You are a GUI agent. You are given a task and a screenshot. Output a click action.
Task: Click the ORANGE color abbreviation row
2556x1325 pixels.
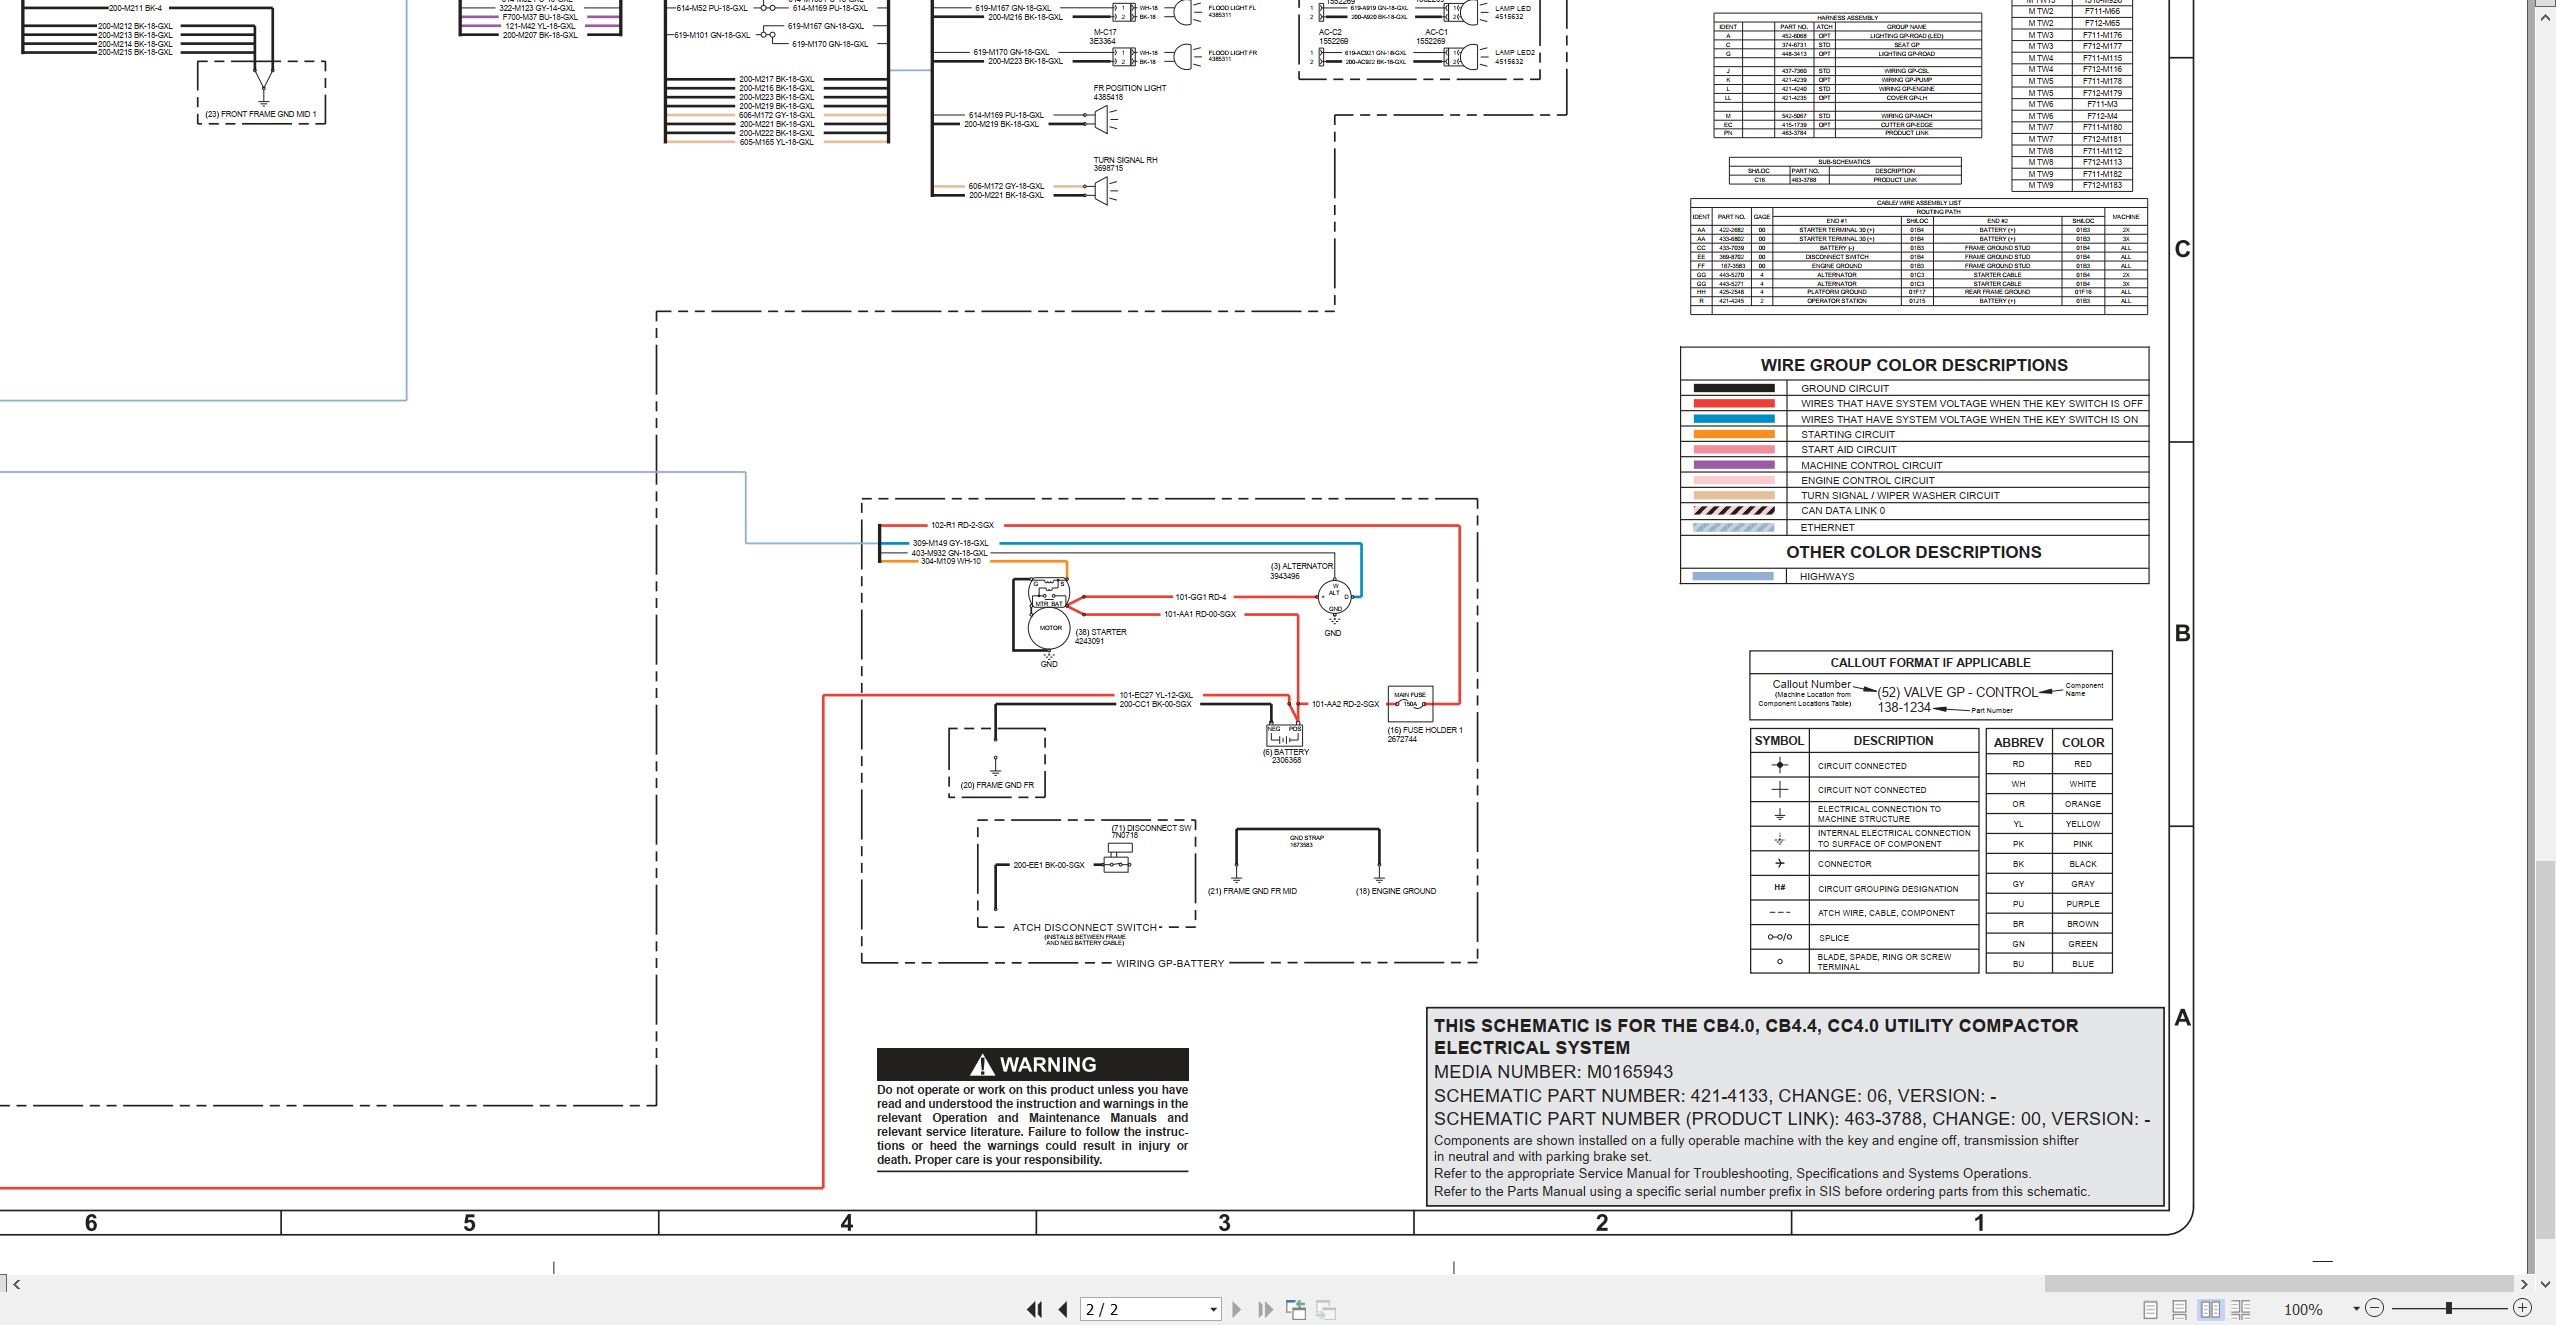pos(2049,804)
